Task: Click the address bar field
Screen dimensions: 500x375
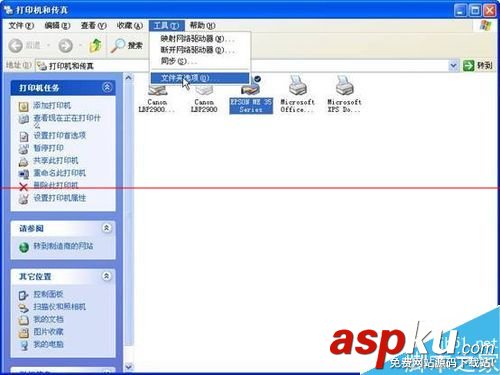Action: coord(242,66)
